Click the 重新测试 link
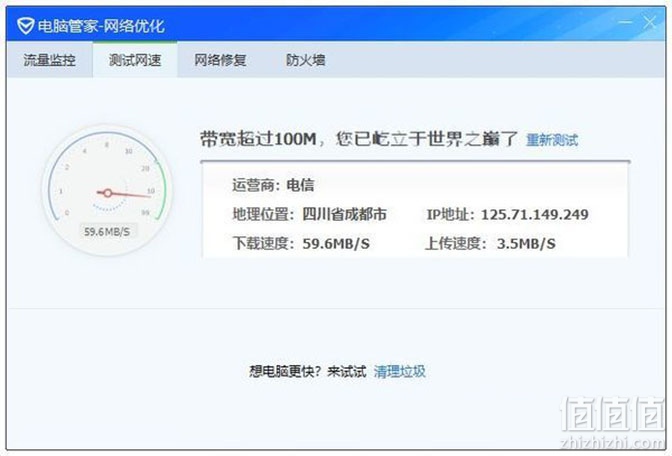The width and height of the screenshot is (672, 456). [552, 140]
